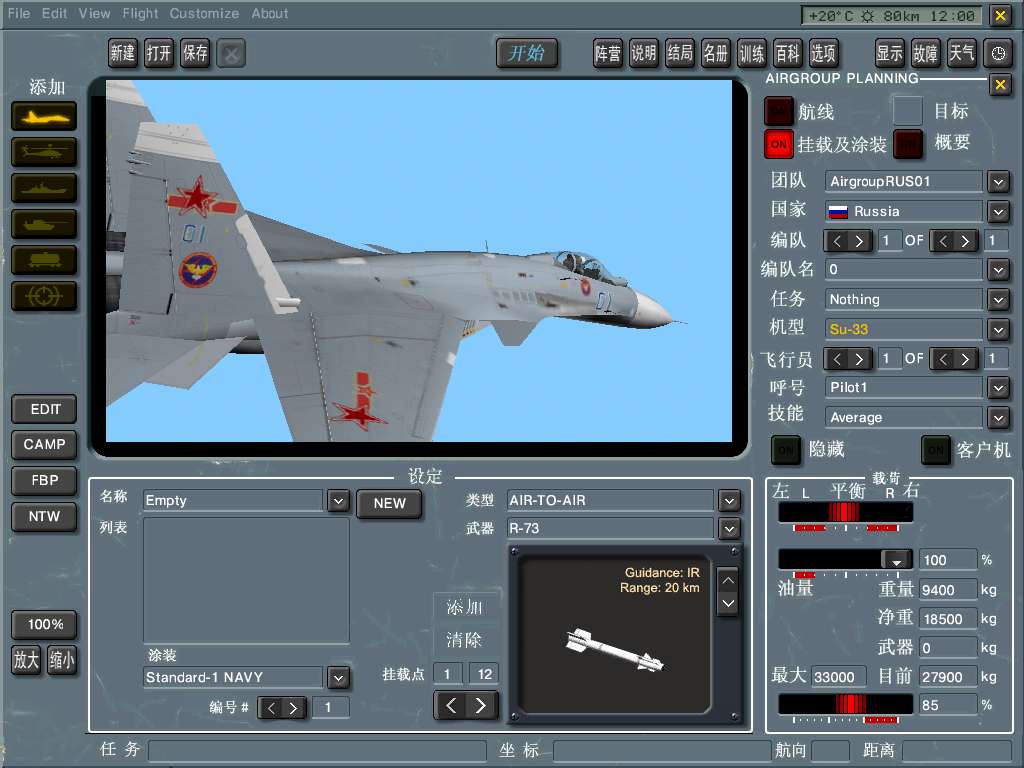The image size is (1024, 768).
Task: Open the 说明 briefing panel
Action: 643,53
